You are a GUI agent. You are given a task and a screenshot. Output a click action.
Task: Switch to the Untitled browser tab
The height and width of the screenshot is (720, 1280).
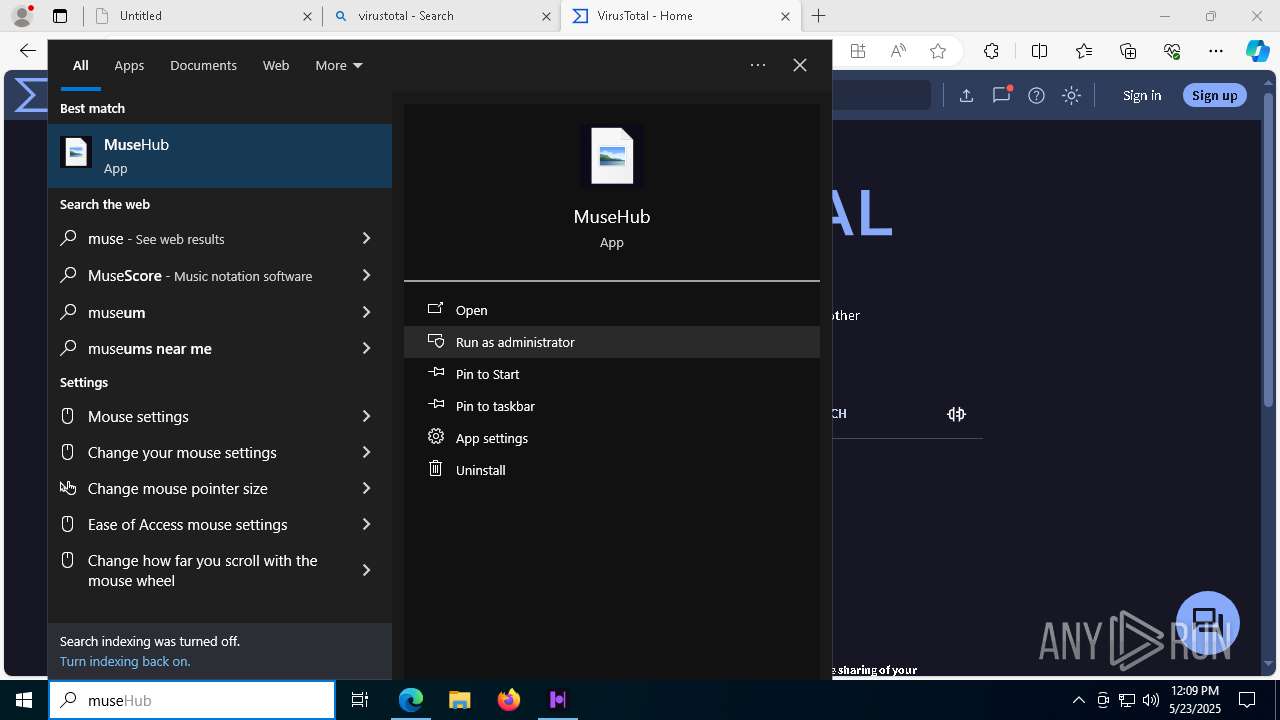pos(203,16)
